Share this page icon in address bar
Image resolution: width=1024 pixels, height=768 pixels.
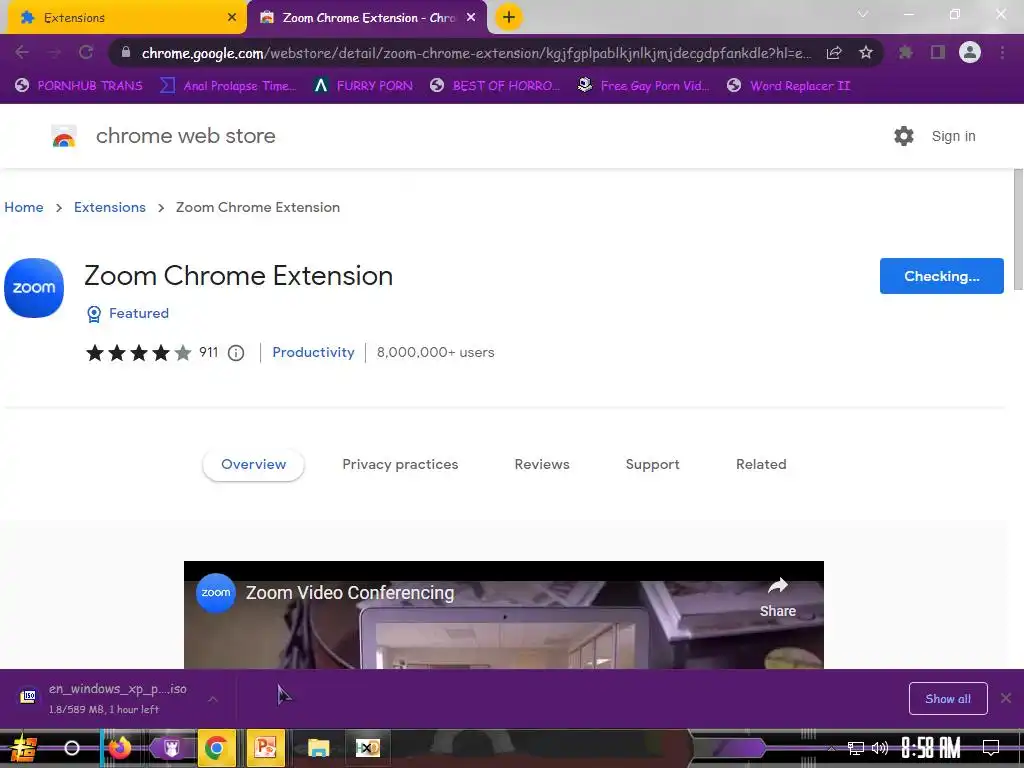click(x=834, y=53)
